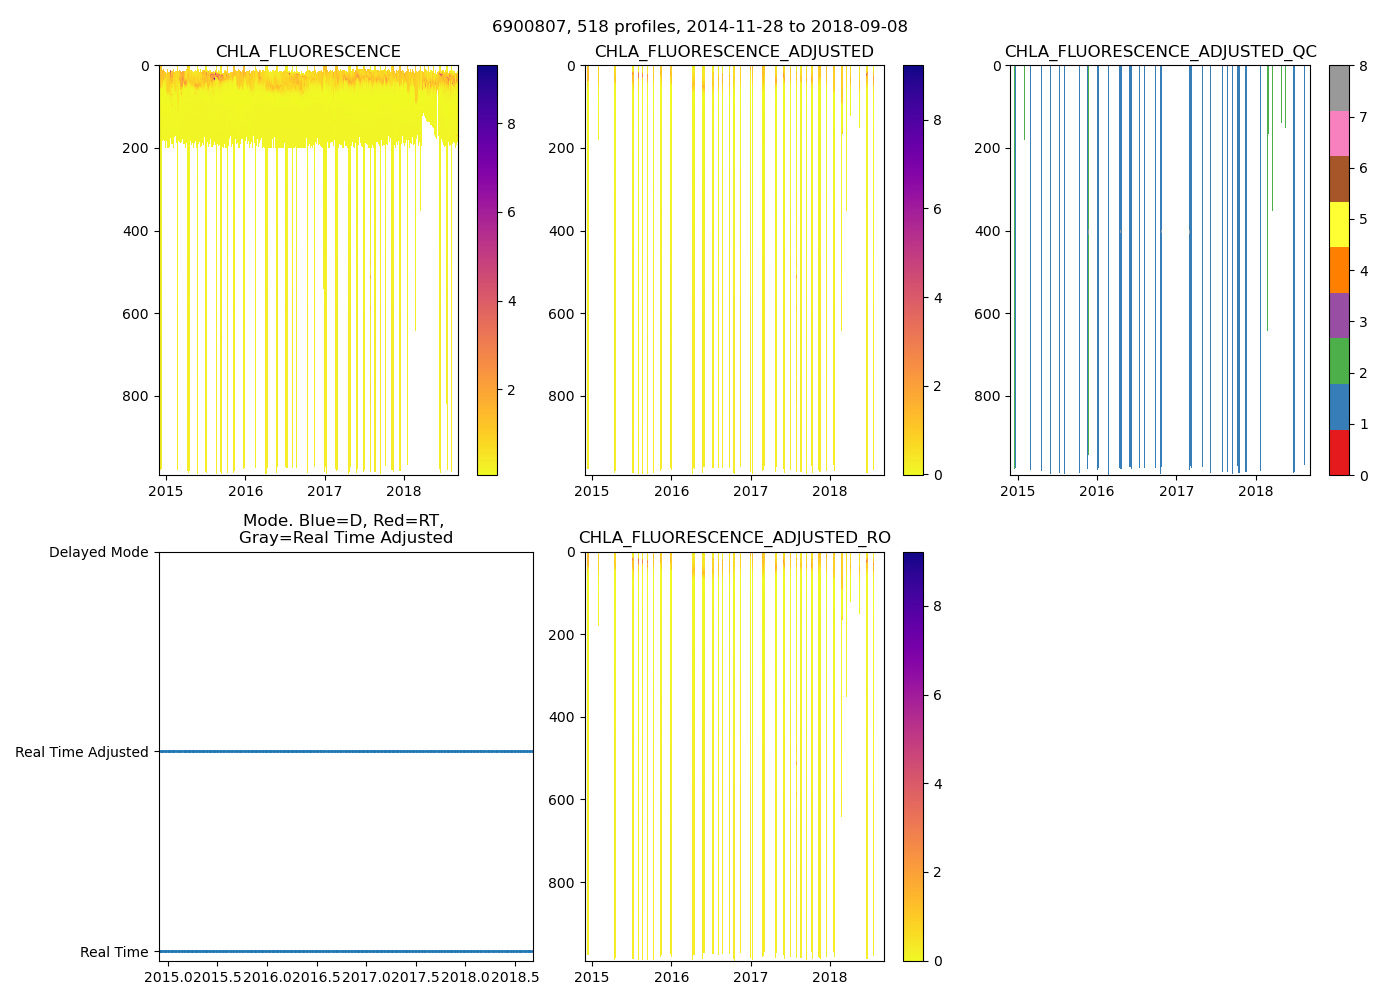Select the green swatch in the QC colorbar
1400x1000 pixels.
(x=1339, y=361)
